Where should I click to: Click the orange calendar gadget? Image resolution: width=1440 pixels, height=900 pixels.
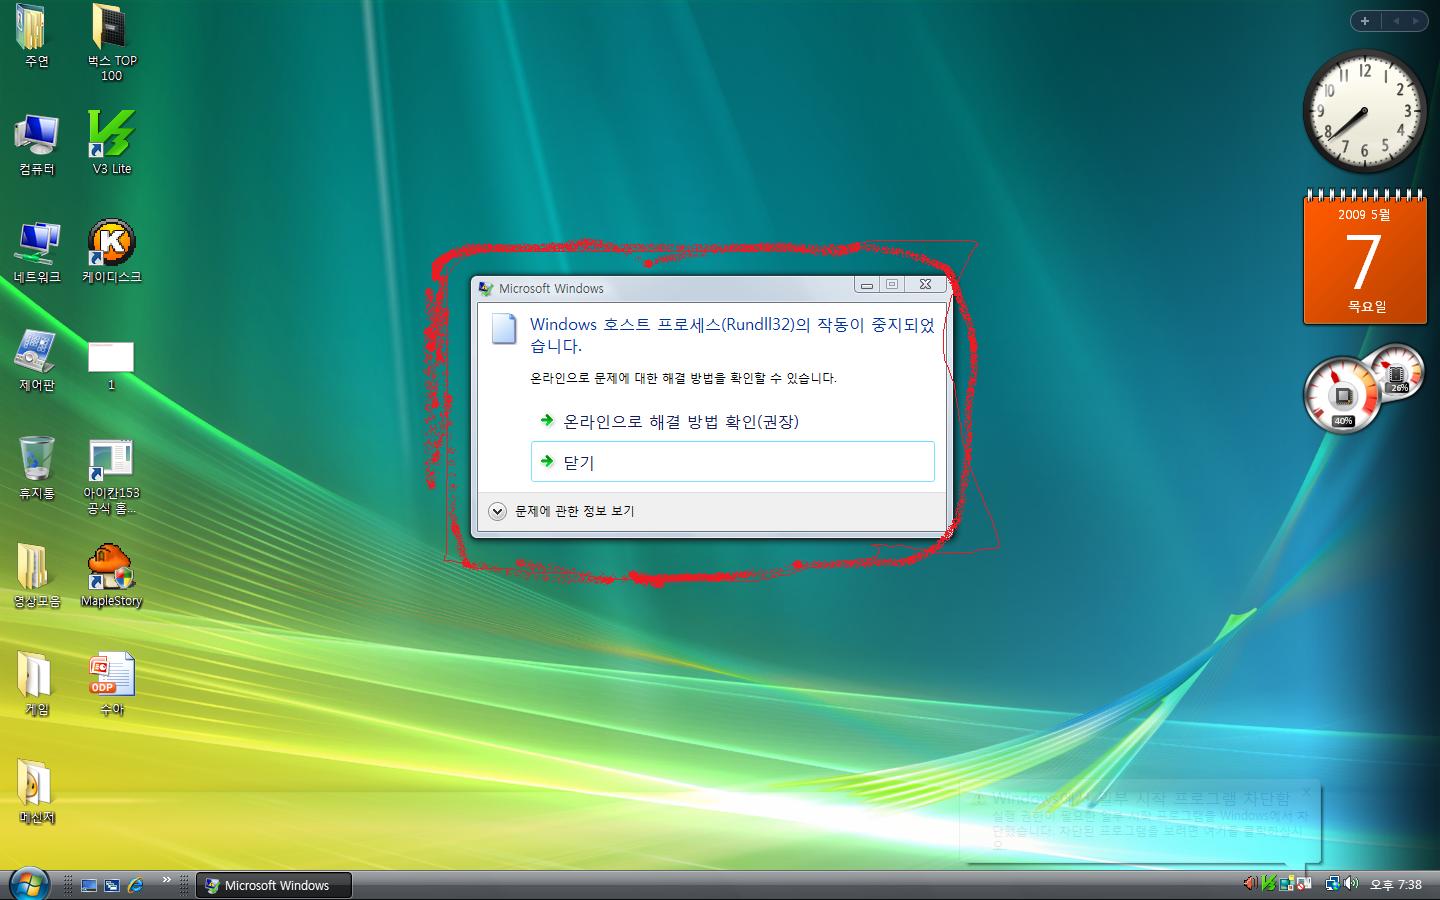point(1365,258)
